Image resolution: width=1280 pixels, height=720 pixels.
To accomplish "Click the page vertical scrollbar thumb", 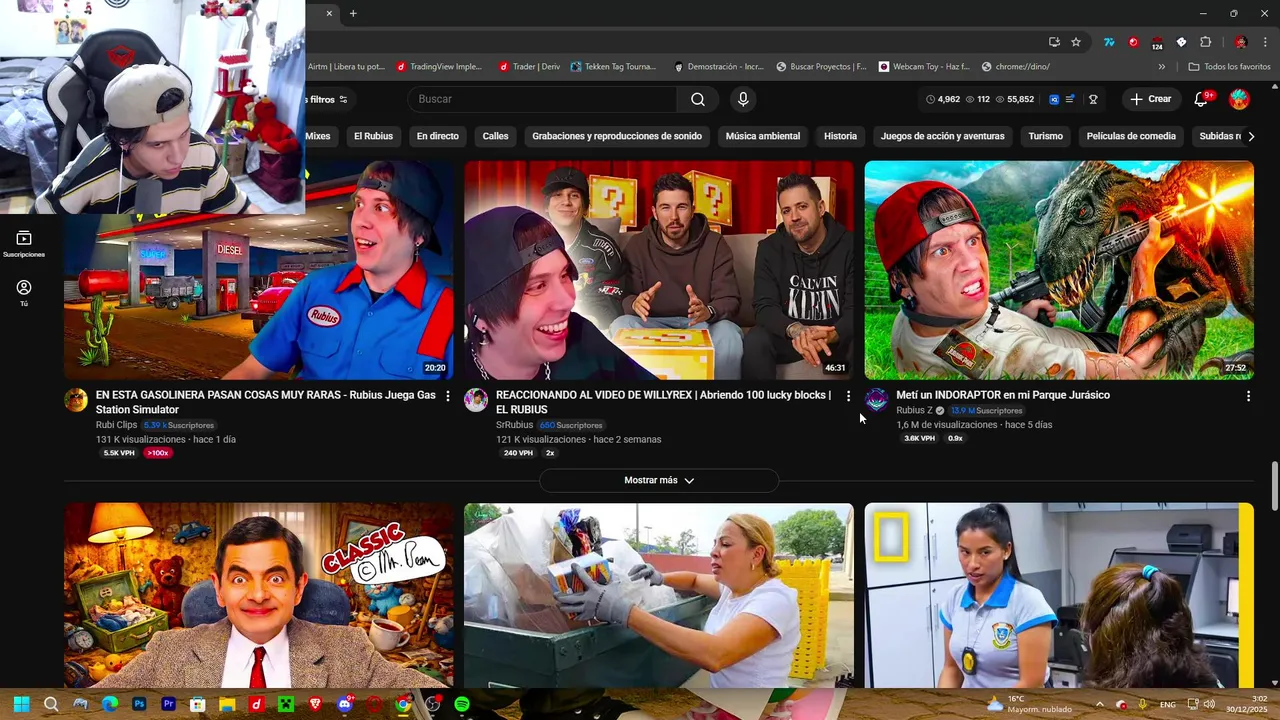I will [1274, 487].
